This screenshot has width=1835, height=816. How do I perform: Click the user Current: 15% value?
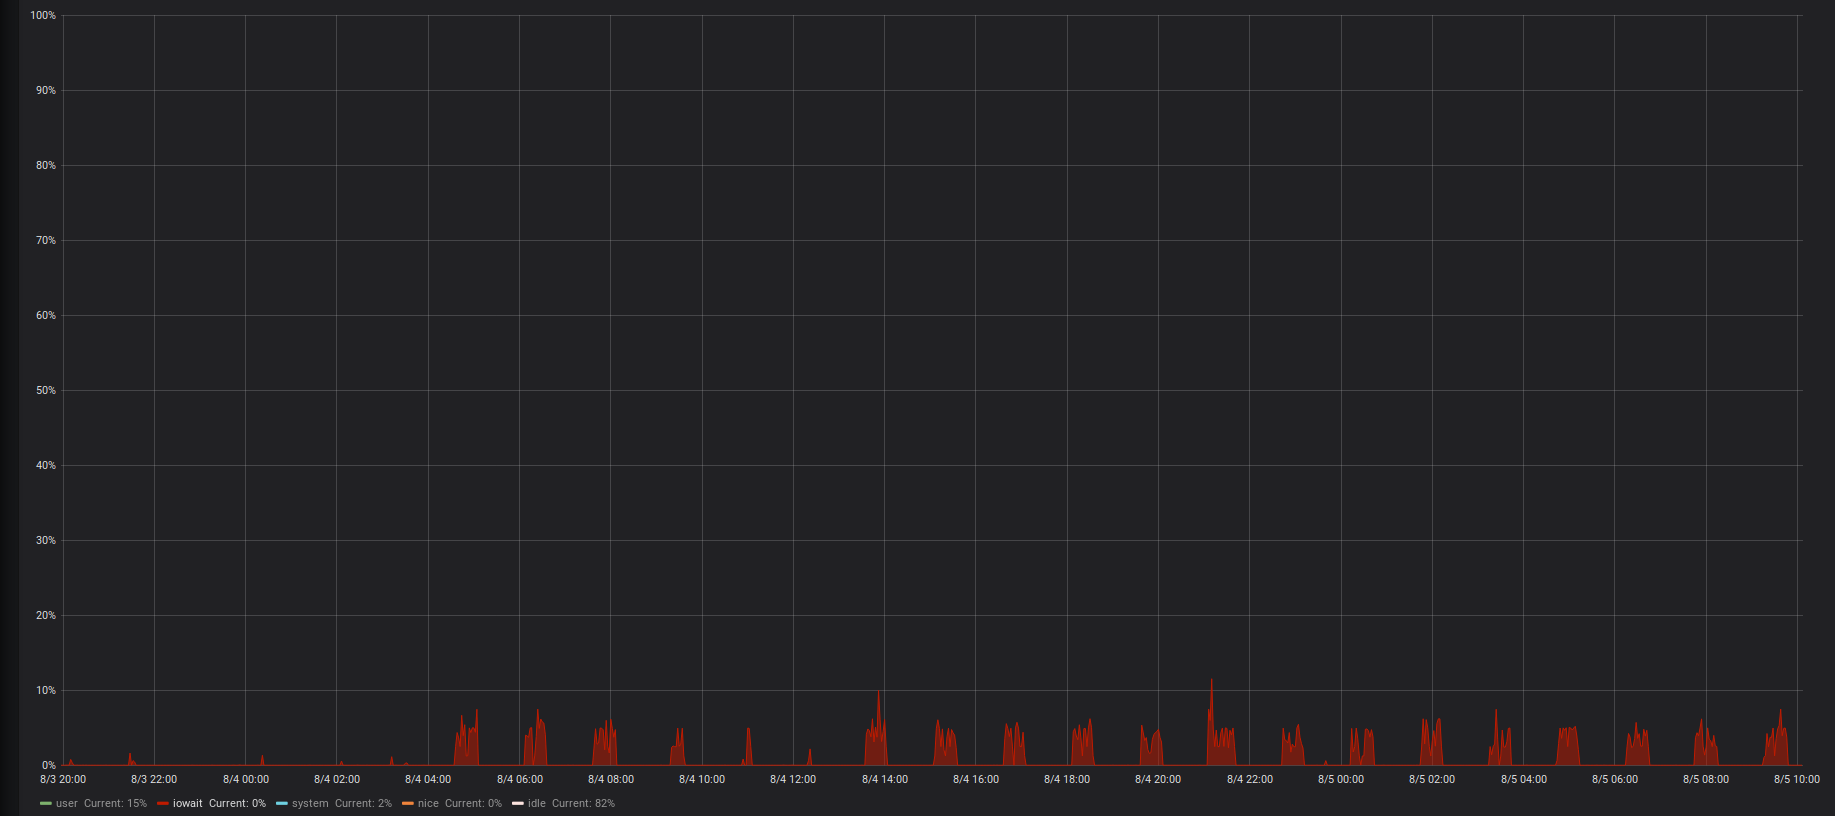pyautogui.click(x=115, y=804)
